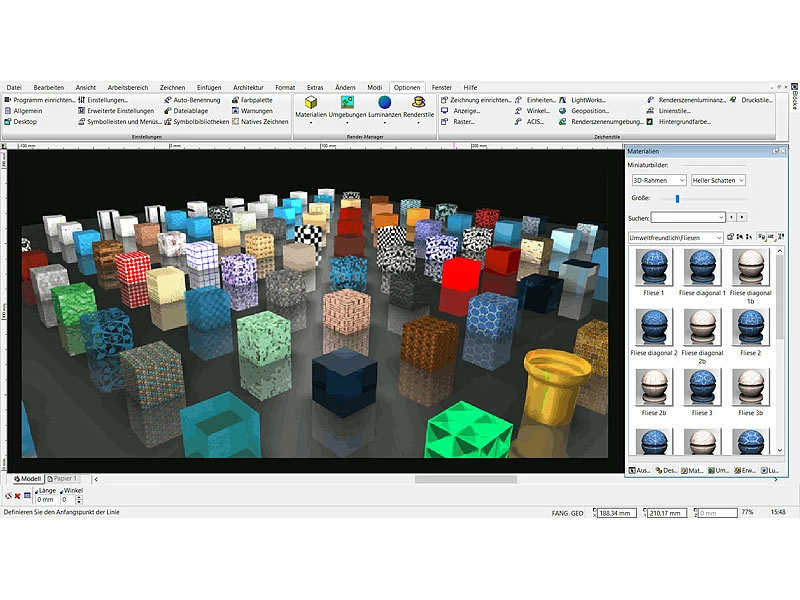Click the Umgebungen environment icon

(x=347, y=103)
